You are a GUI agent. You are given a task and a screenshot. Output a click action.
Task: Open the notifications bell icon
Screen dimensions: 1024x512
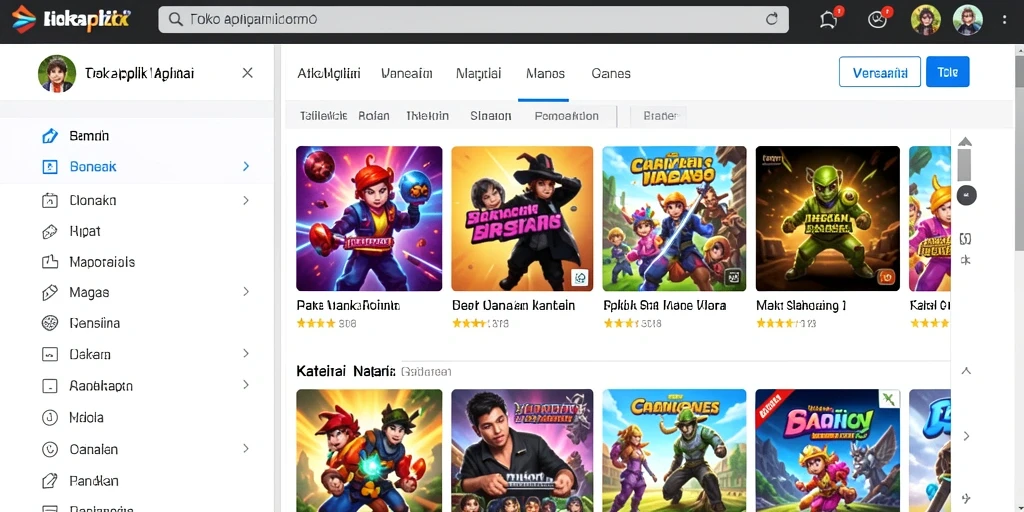click(x=829, y=20)
